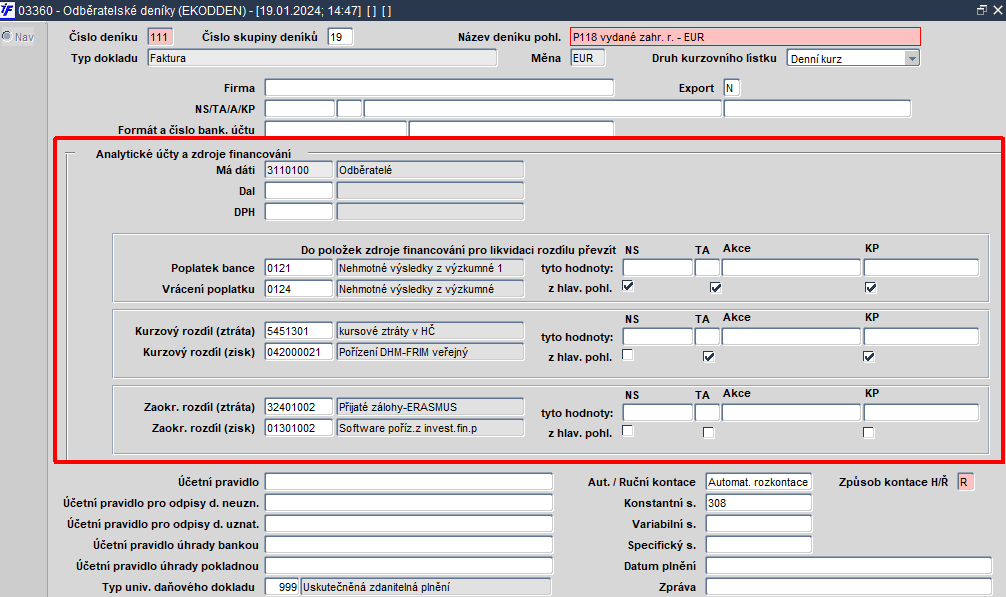The width and height of the screenshot is (1006, 597).
Task: Uncheck the KP checkbox in Kurzový rozdíl section
Action: pyautogui.click(x=869, y=357)
